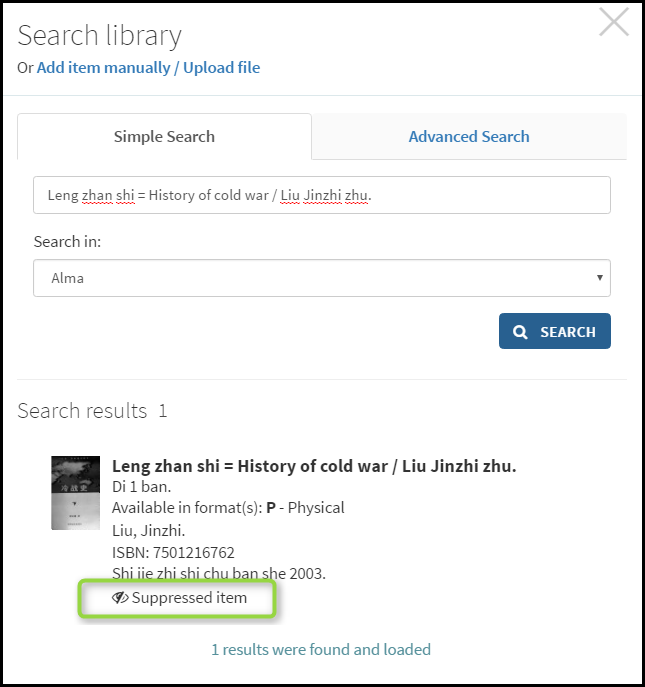Switch to the Simple Search tab
The width and height of the screenshot is (645, 687).
point(164,137)
